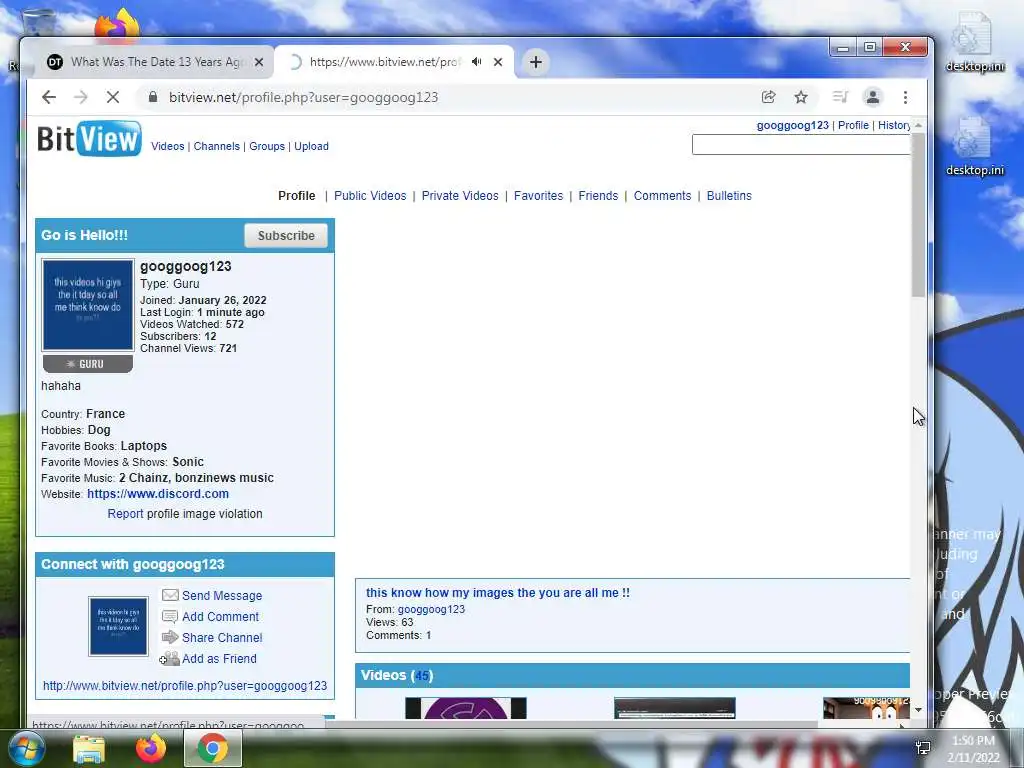This screenshot has width=1024, height=768.
Task: Open the media control icon in Chrome toolbar
Action: point(840,97)
